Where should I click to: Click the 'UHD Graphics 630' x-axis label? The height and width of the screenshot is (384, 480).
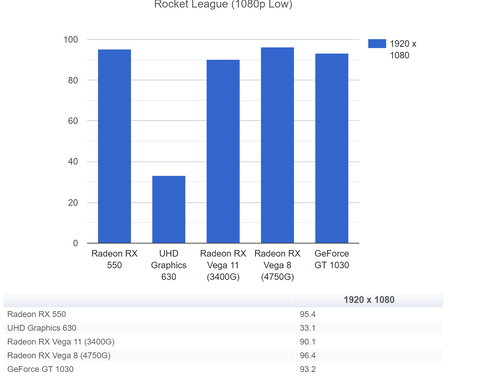pos(169,265)
